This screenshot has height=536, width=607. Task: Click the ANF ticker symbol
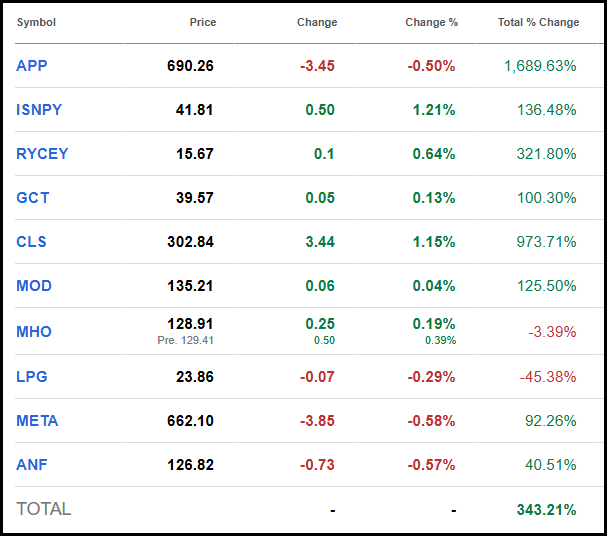[x=32, y=465]
